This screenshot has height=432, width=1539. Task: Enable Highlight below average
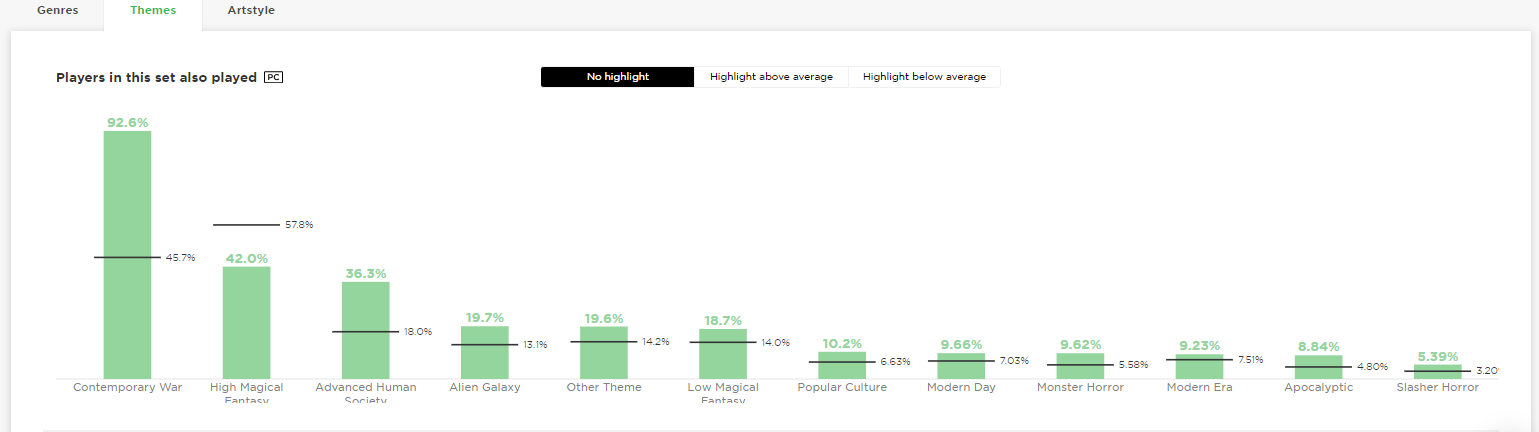tap(924, 77)
